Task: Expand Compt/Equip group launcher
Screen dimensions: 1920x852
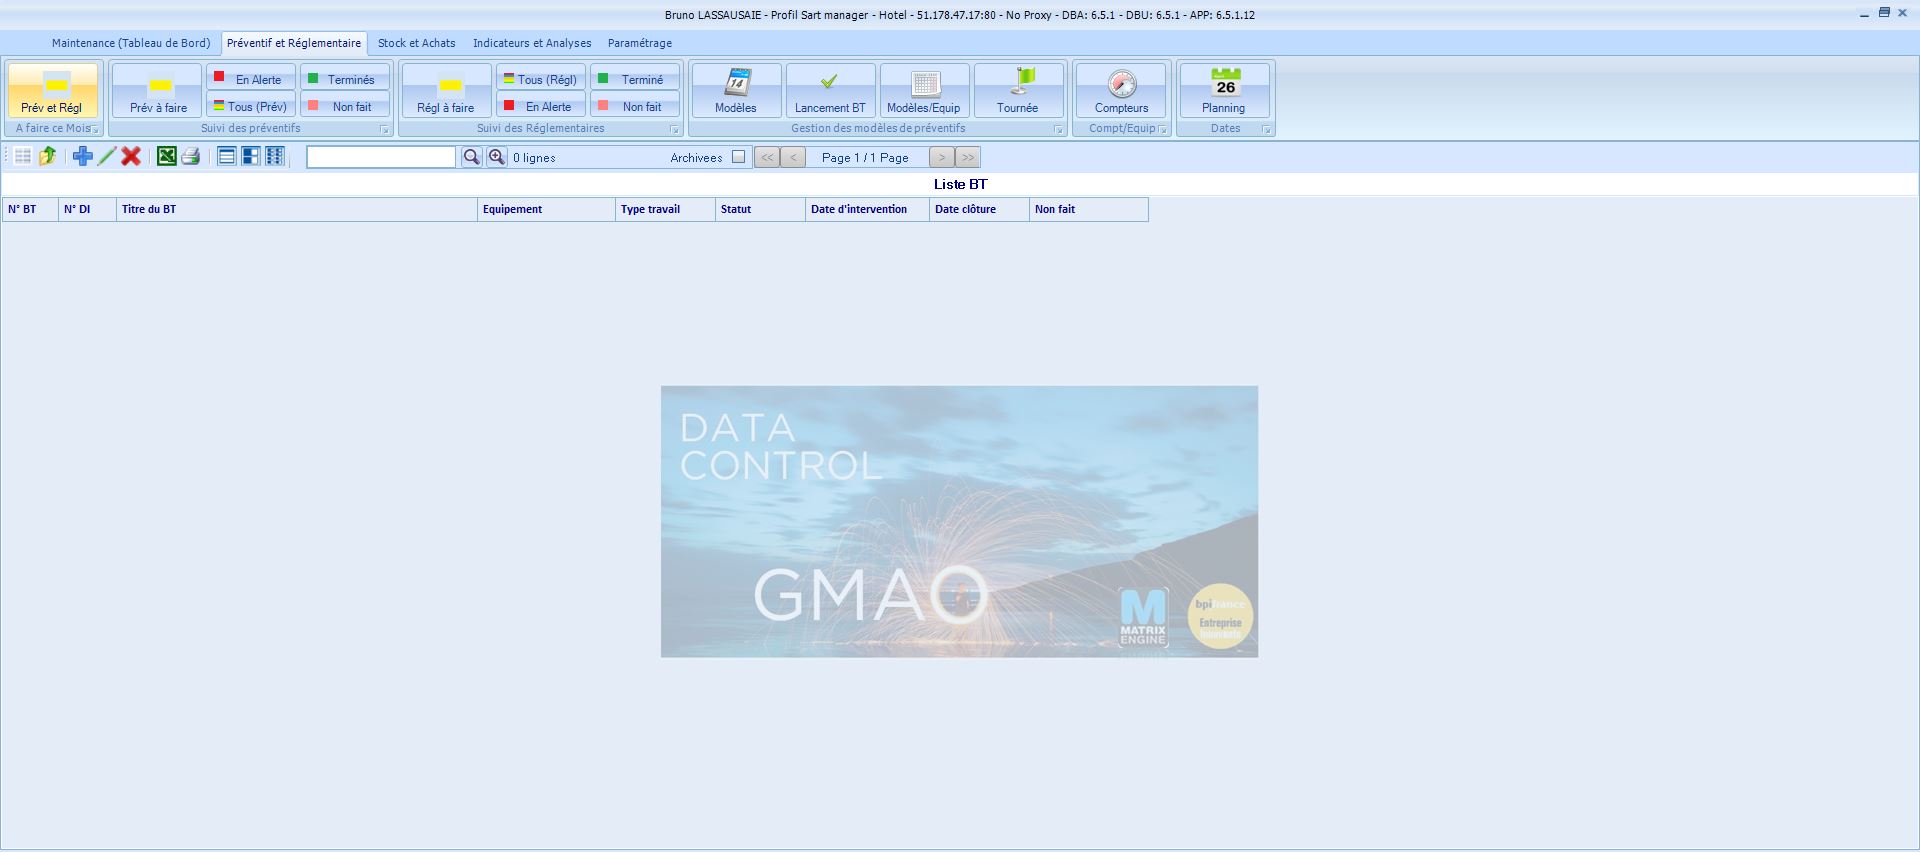Action: click(1162, 129)
